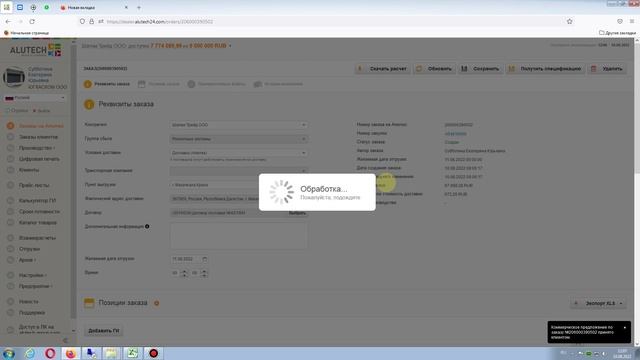The width and height of the screenshot is (640, 360).
Task: Click the hours stepper arrows
Action: (x=184, y=273)
